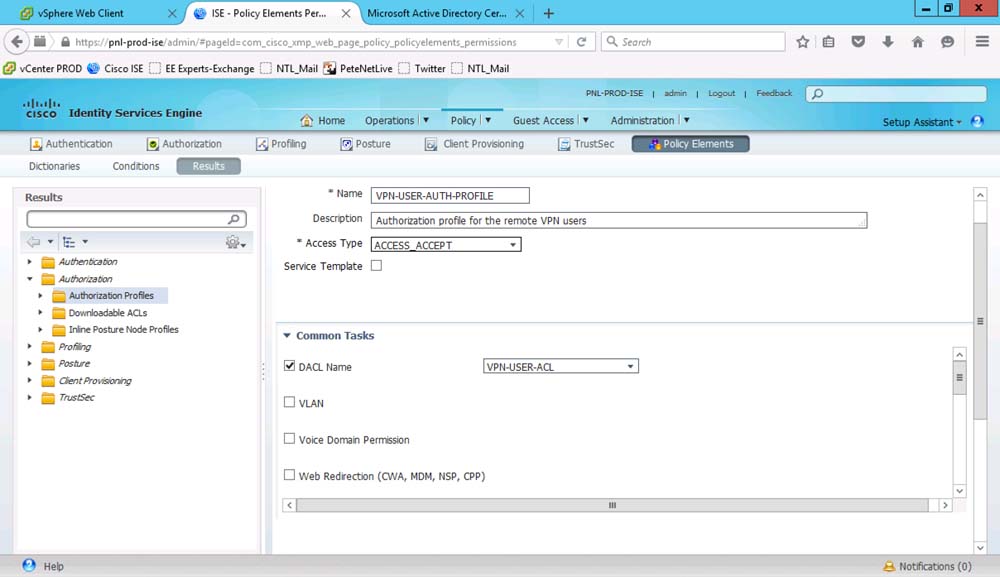
Task: Open the bookmarks list icon
Action: [x=828, y=42]
